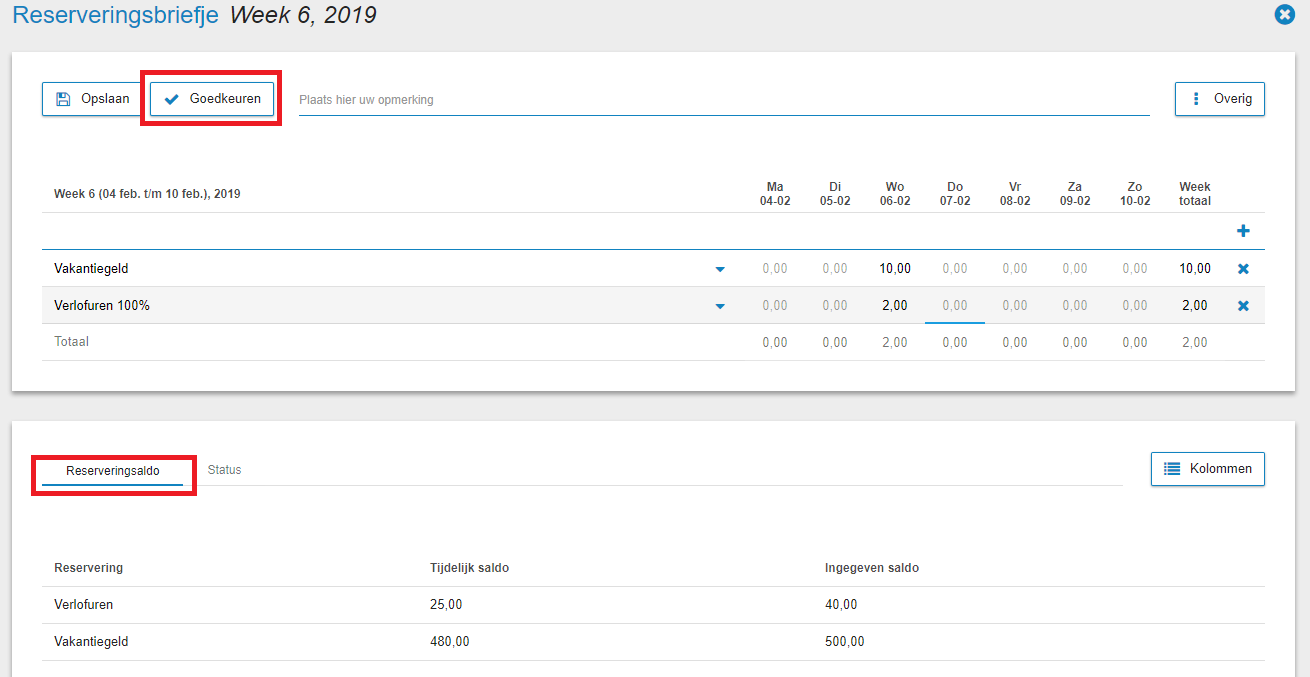Select Verlofuren 100% Sunday hours field
Screen dimensions: 1310x677
pos(1135,306)
